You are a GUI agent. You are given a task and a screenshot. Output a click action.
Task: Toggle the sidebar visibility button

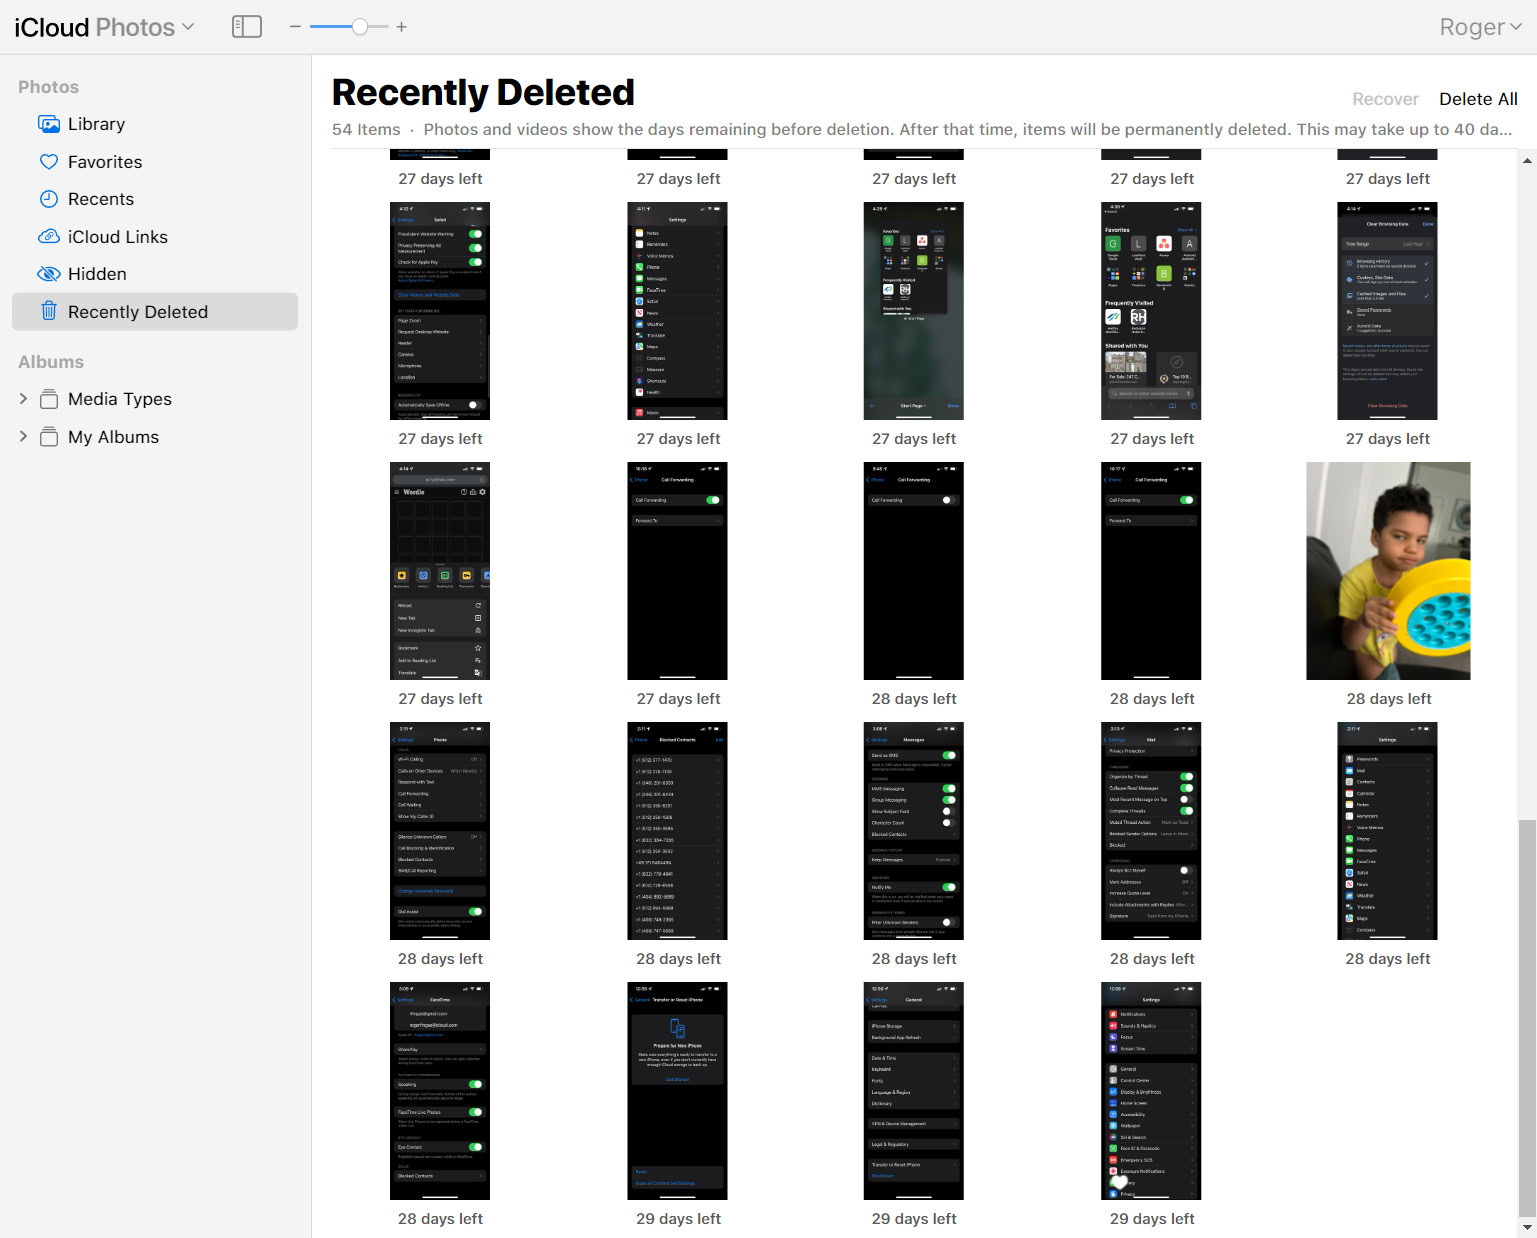click(246, 27)
